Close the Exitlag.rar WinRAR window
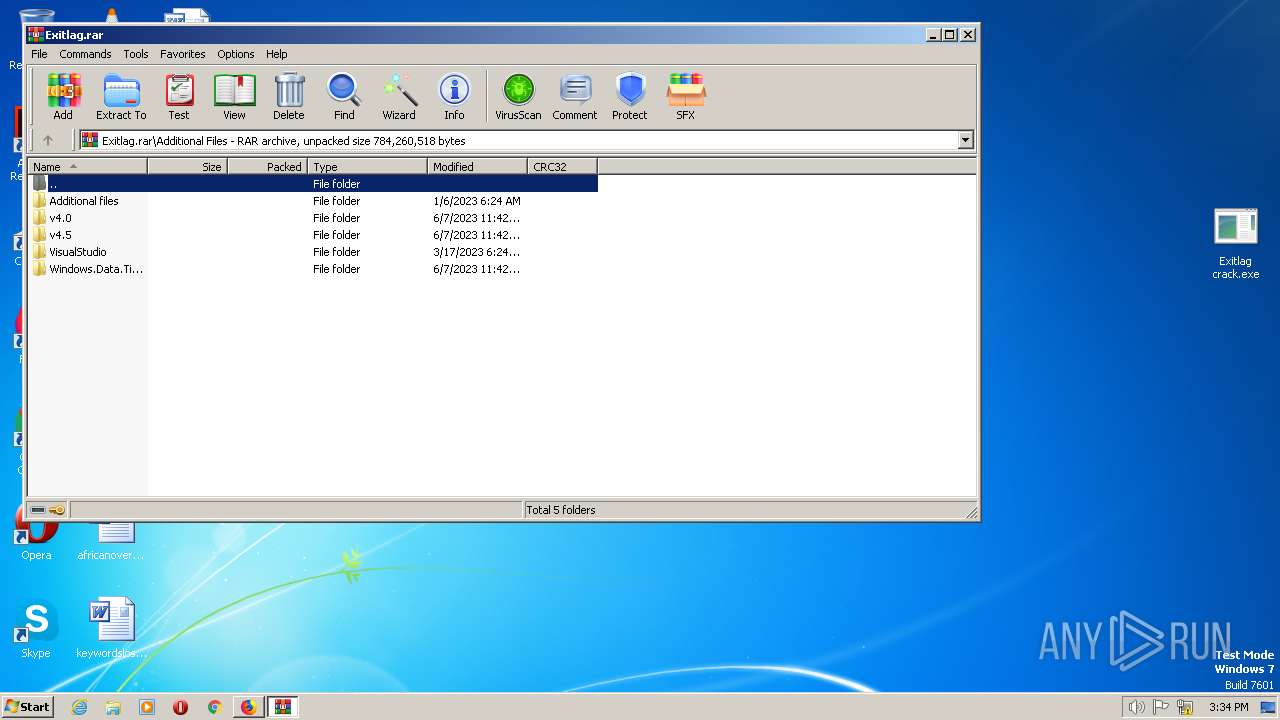Image resolution: width=1280 pixels, height=720 pixels. 967,34
